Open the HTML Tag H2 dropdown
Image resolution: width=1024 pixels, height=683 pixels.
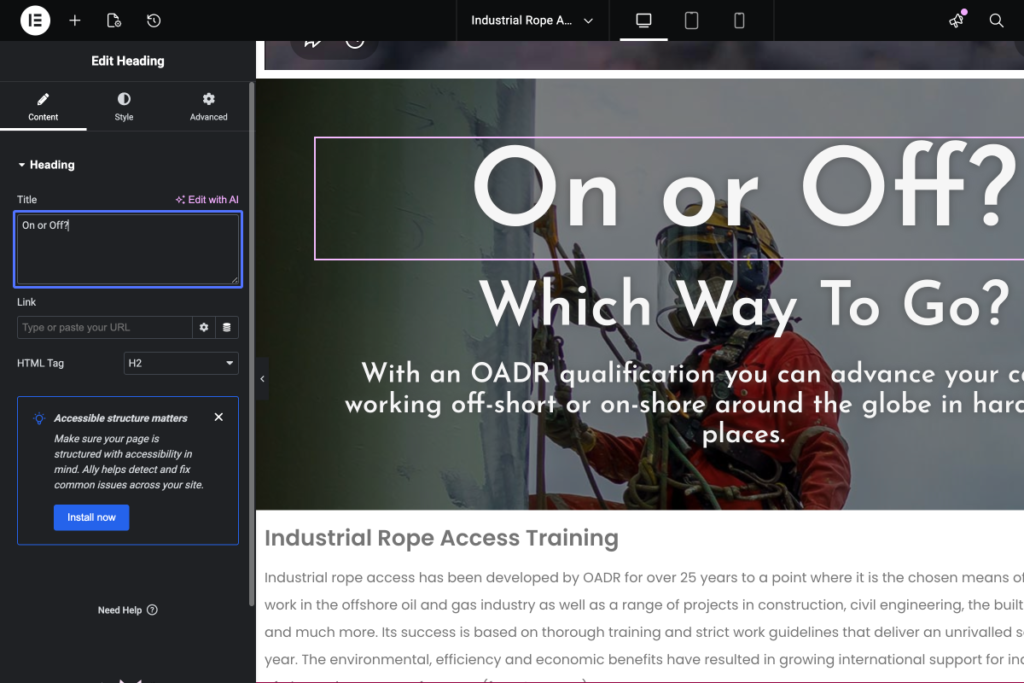[x=181, y=363]
